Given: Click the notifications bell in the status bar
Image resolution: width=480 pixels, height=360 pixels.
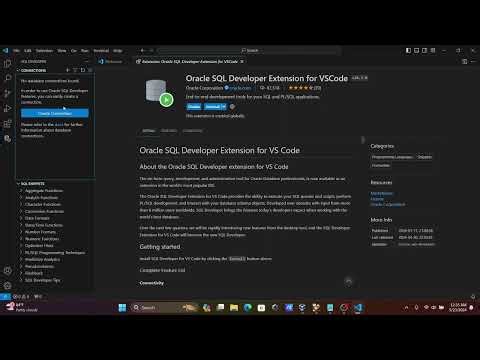Looking at the screenshot, I should (473, 296).
